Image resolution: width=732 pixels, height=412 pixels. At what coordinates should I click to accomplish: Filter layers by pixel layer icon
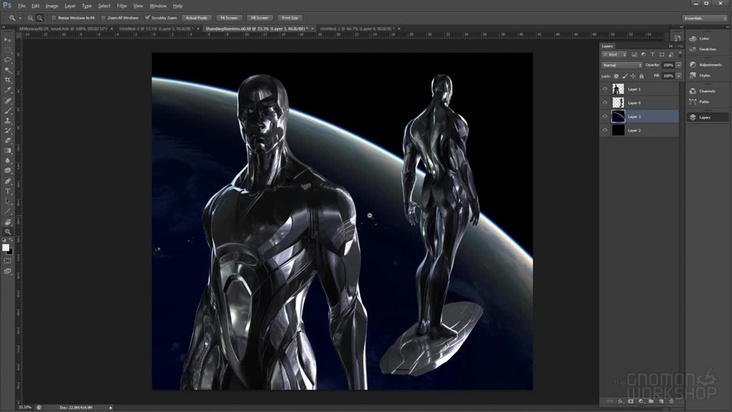(x=634, y=55)
